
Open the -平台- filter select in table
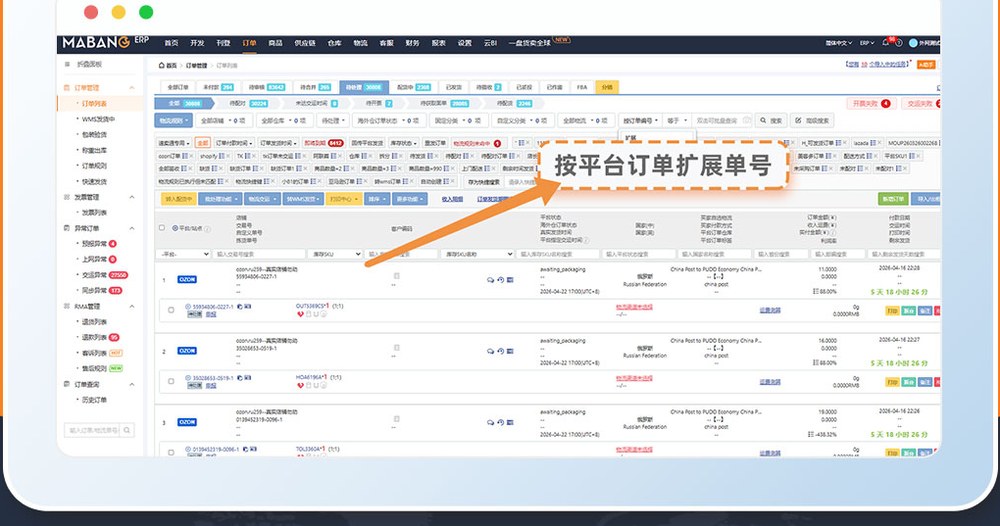[x=184, y=254]
